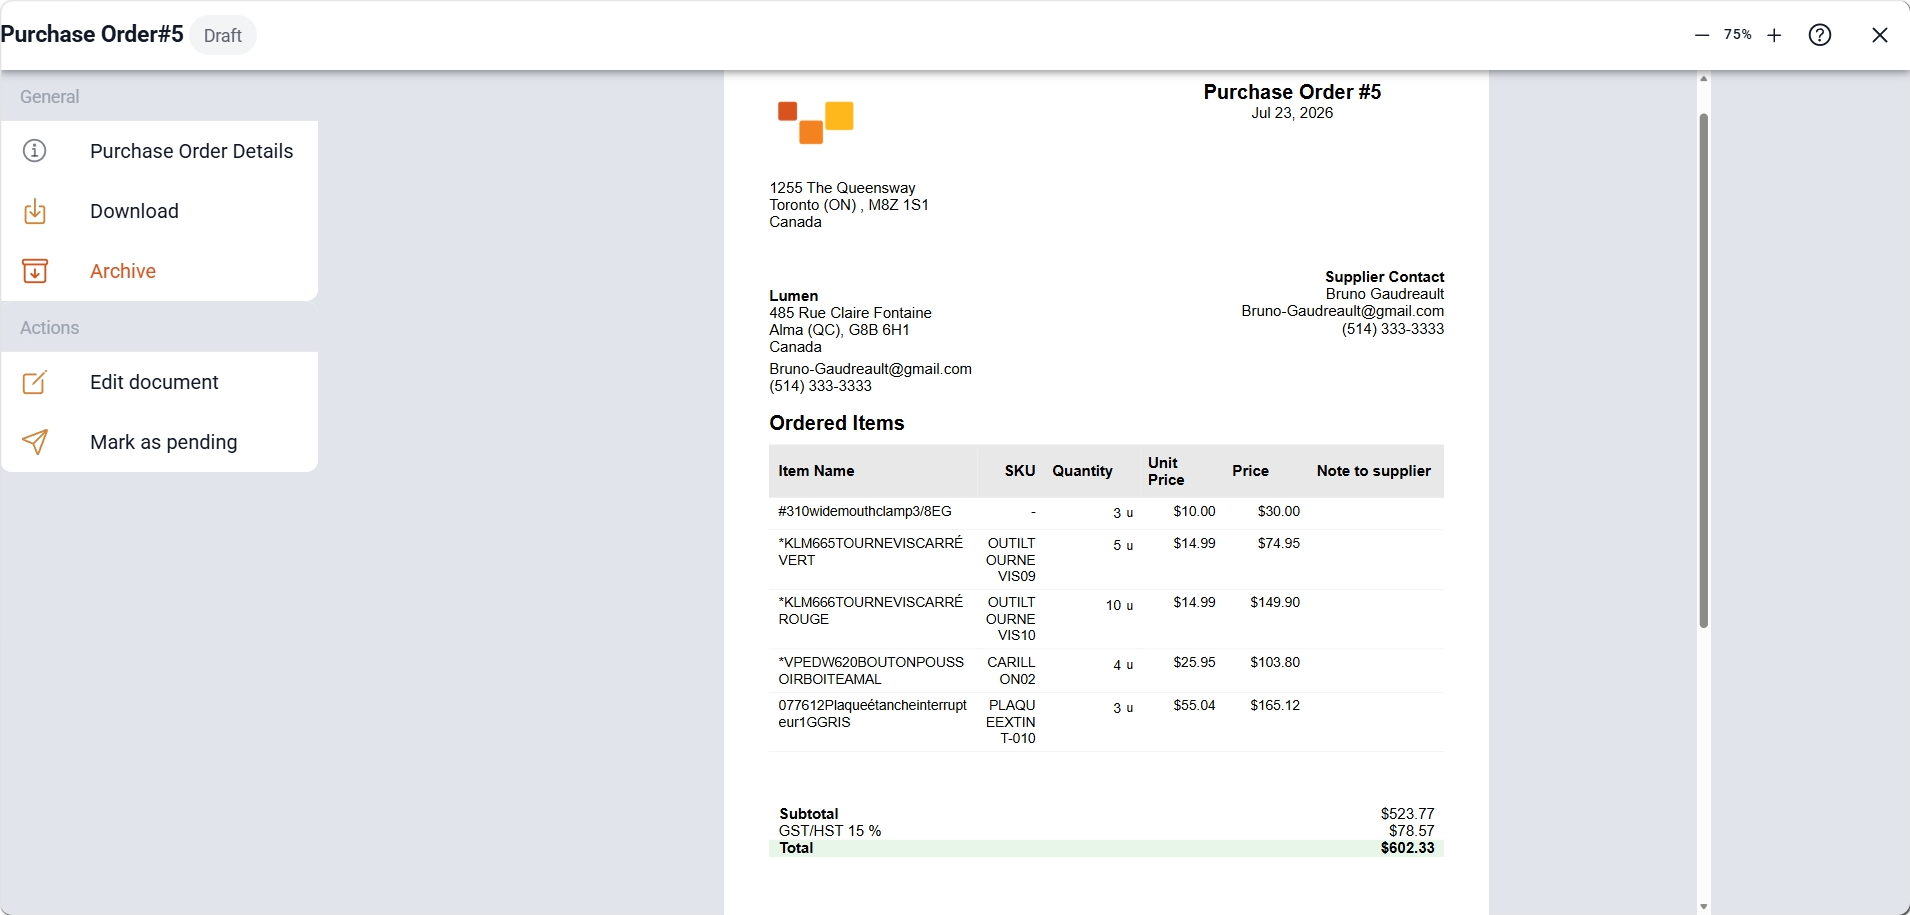Click the Supplier Contact heading

1384,277
